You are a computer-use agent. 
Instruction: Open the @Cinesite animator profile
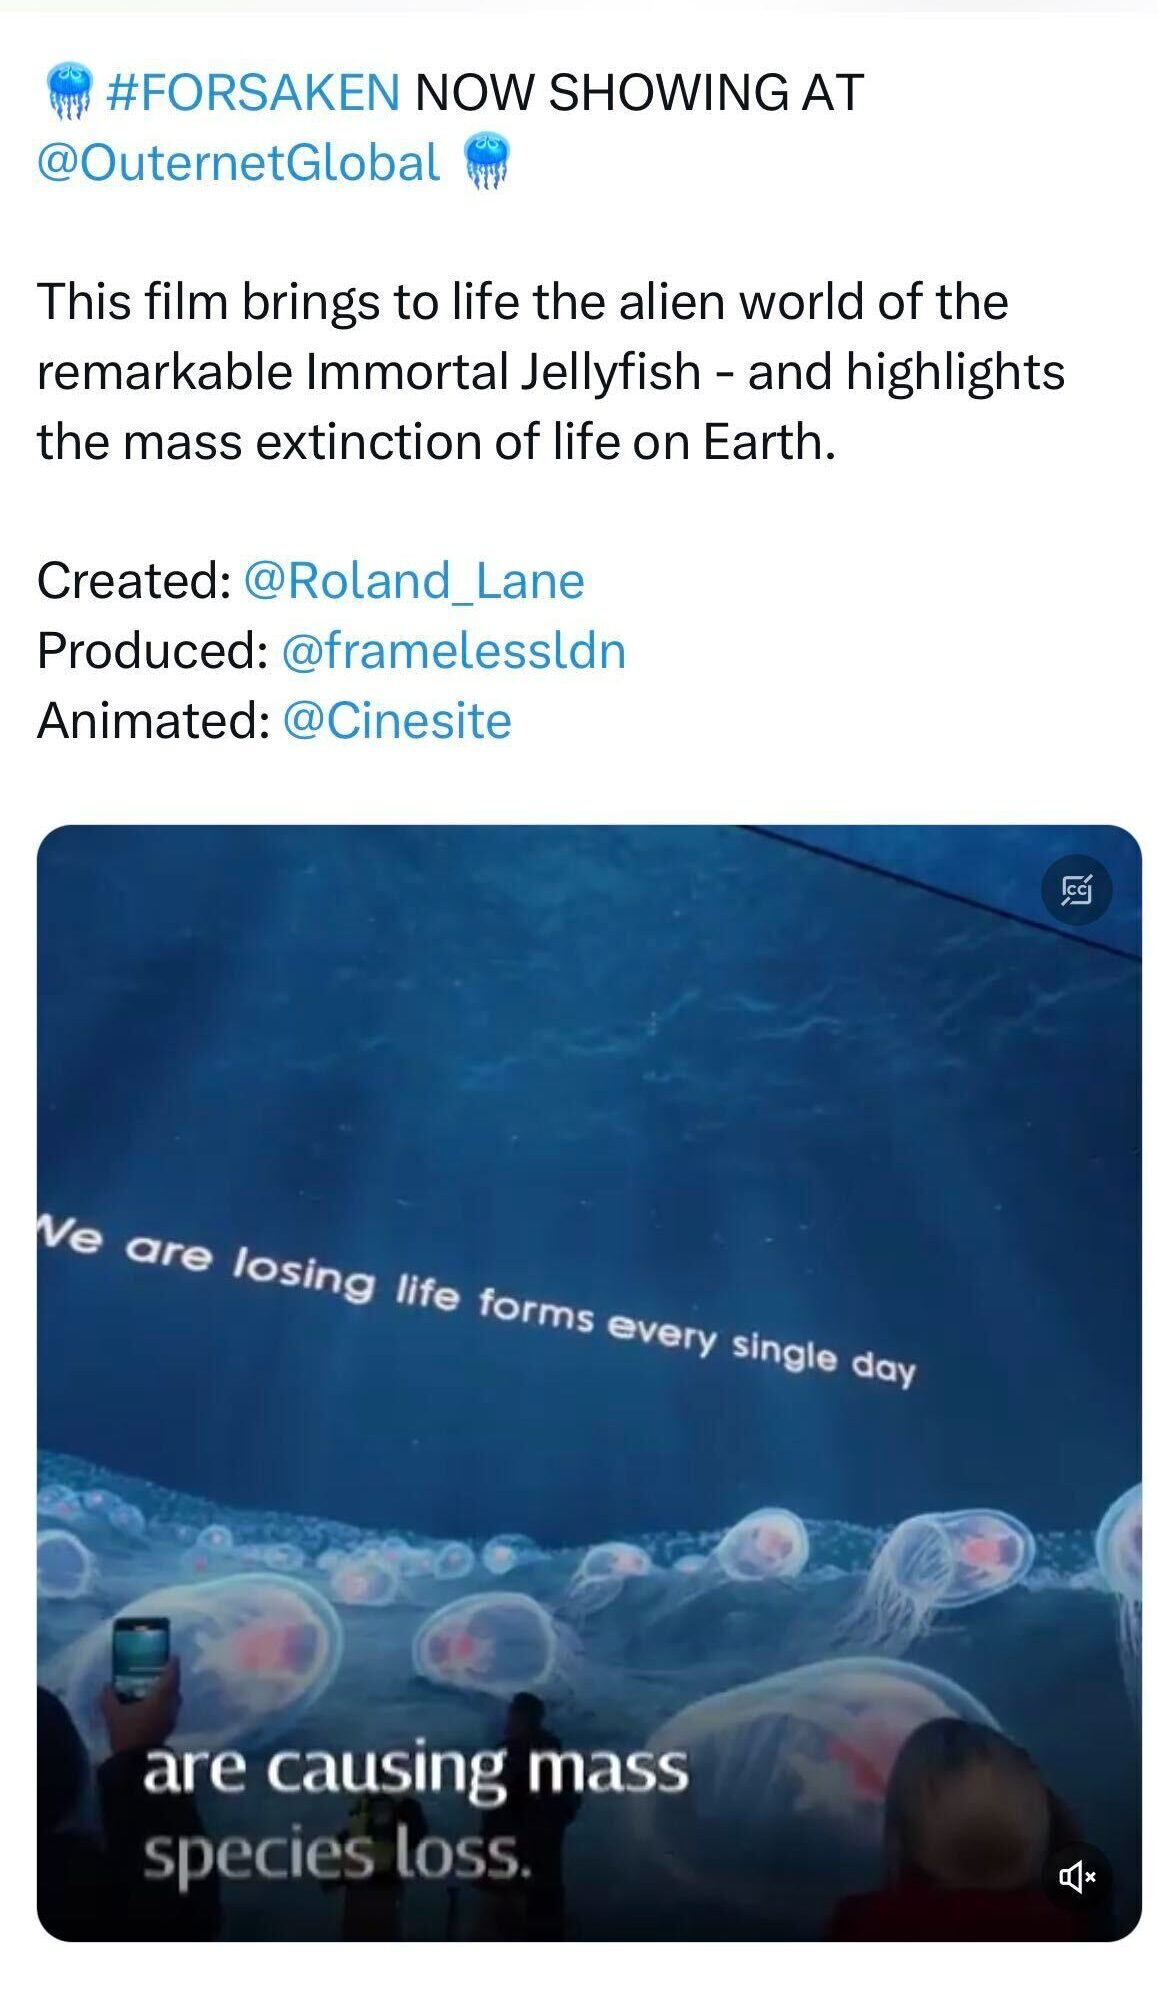click(397, 721)
